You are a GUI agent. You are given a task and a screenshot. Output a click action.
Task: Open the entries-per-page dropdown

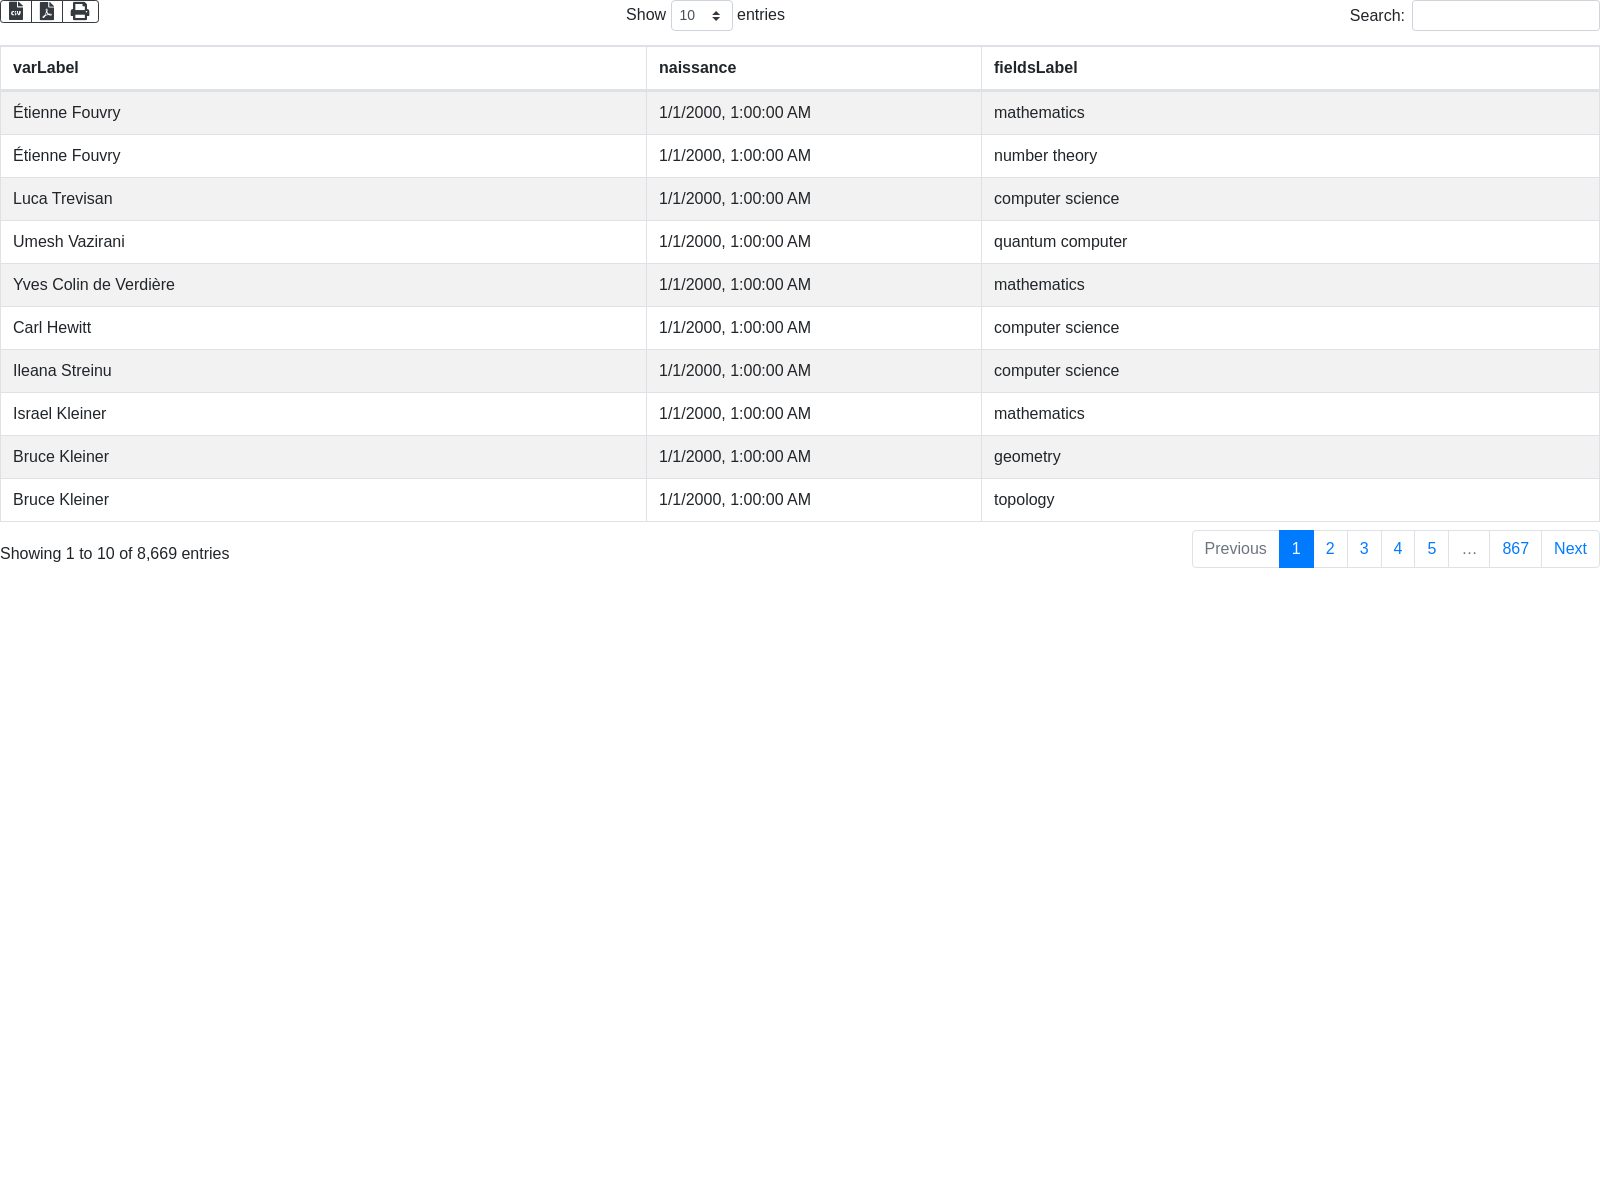[701, 16]
